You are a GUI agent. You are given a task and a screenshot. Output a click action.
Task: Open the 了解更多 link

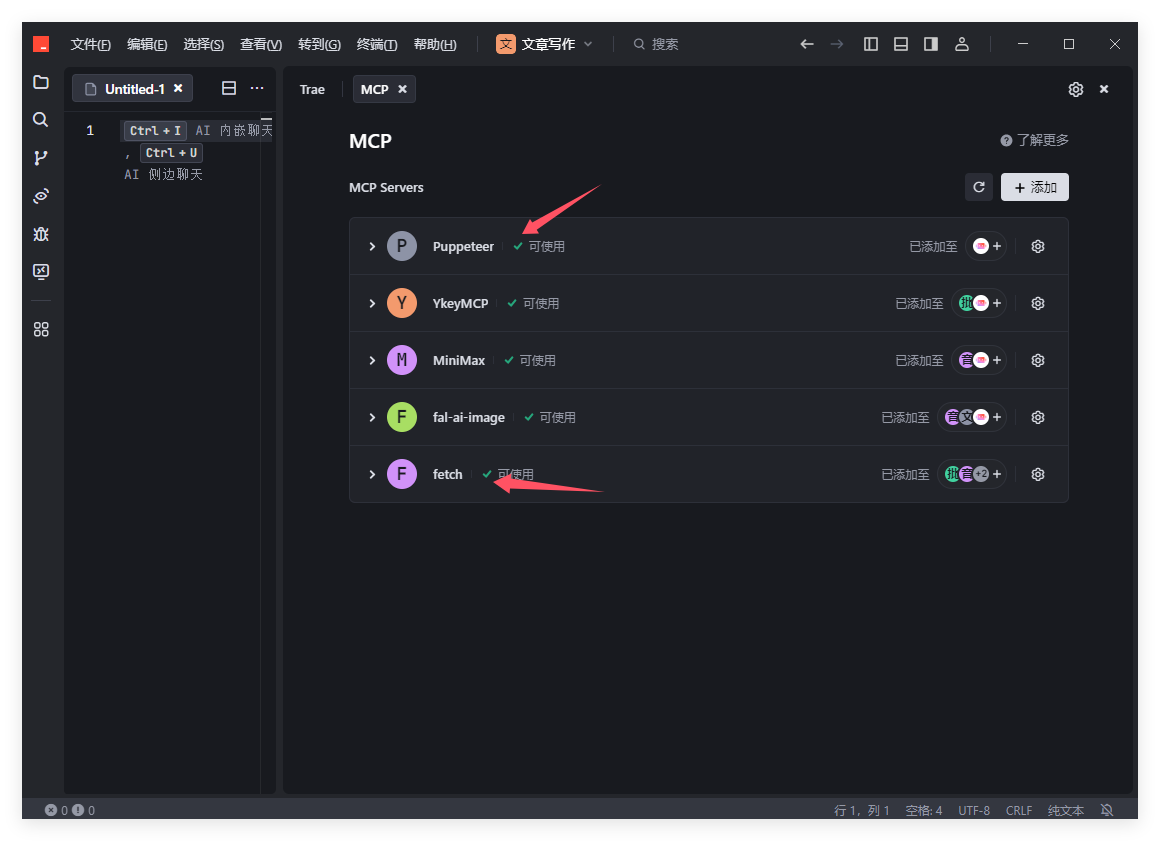[1035, 140]
